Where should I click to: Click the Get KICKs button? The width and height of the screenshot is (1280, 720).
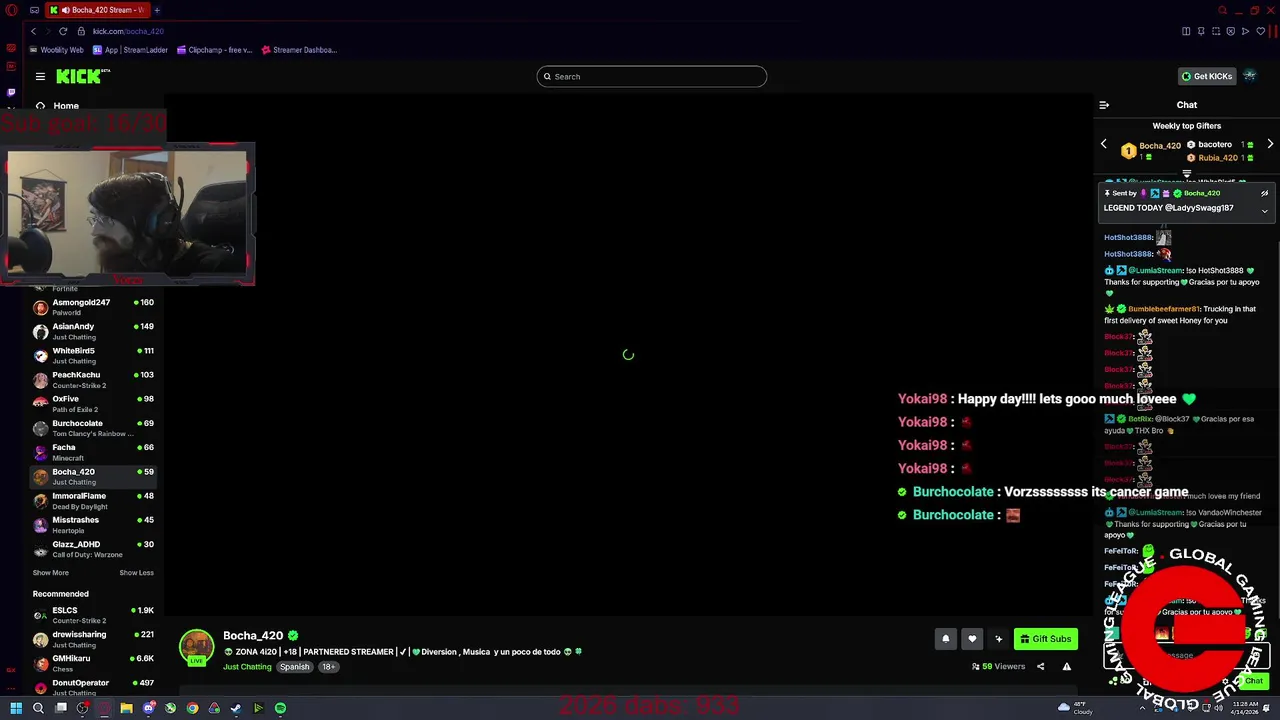tap(1207, 76)
